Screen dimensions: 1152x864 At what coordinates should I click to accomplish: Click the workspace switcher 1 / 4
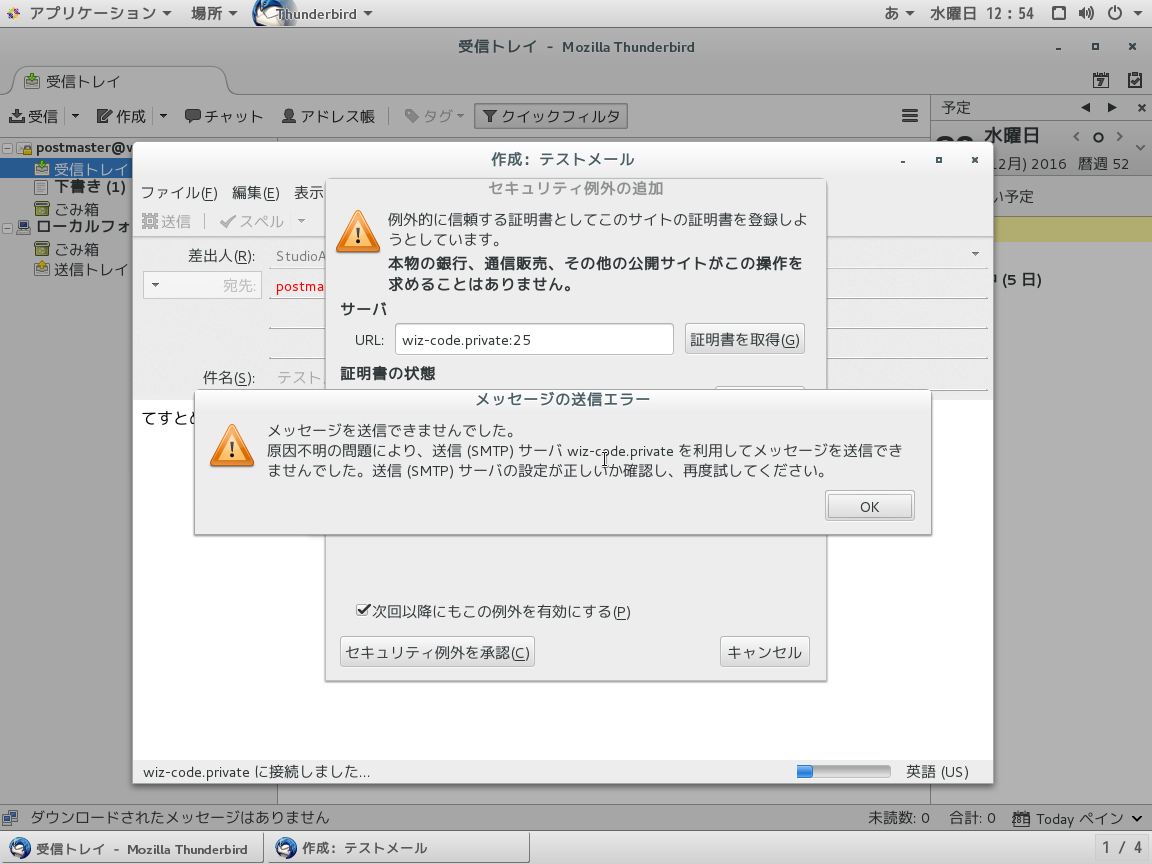tap(1122, 849)
